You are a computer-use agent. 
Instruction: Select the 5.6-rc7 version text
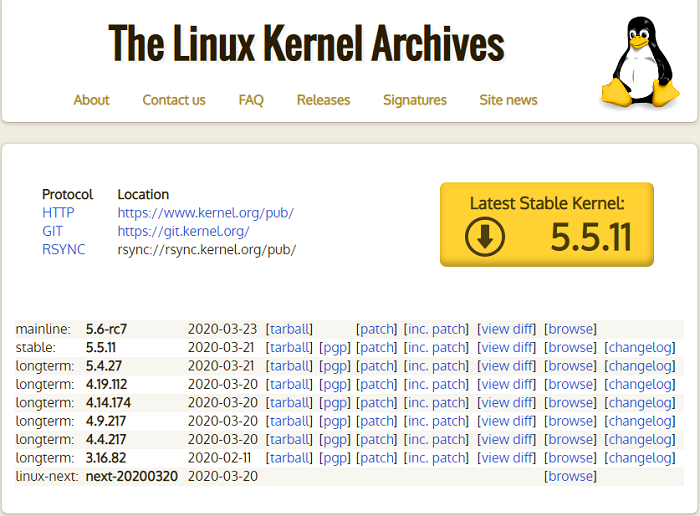tap(106, 329)
